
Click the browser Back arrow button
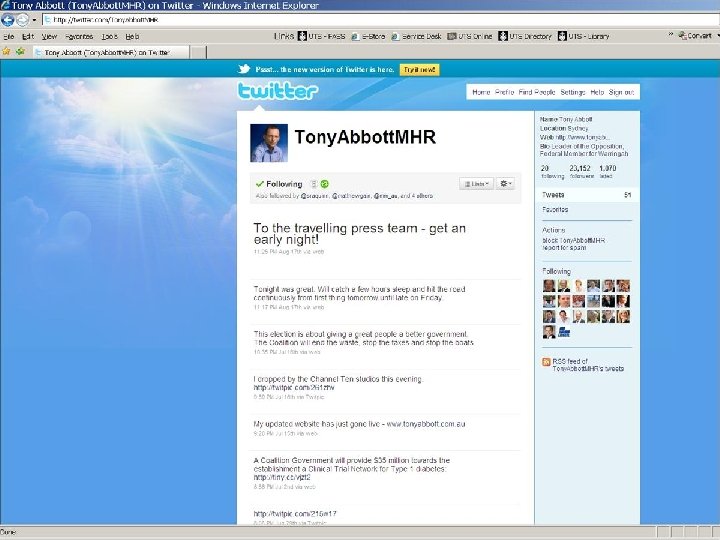pos(8,20)
